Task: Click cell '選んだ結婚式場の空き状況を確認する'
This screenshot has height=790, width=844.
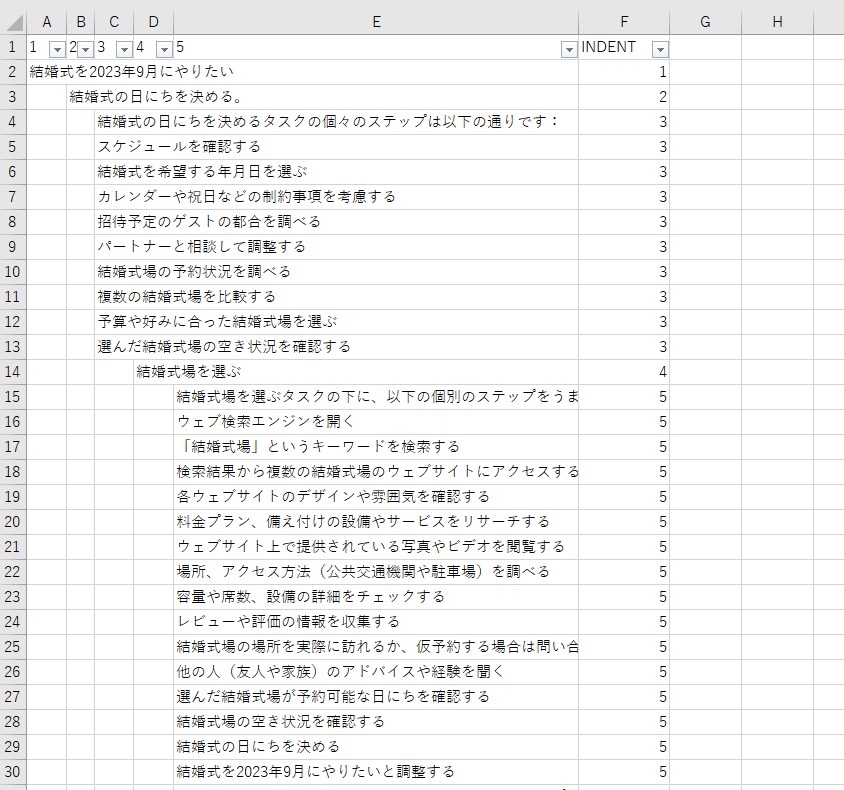Action: 224,347
